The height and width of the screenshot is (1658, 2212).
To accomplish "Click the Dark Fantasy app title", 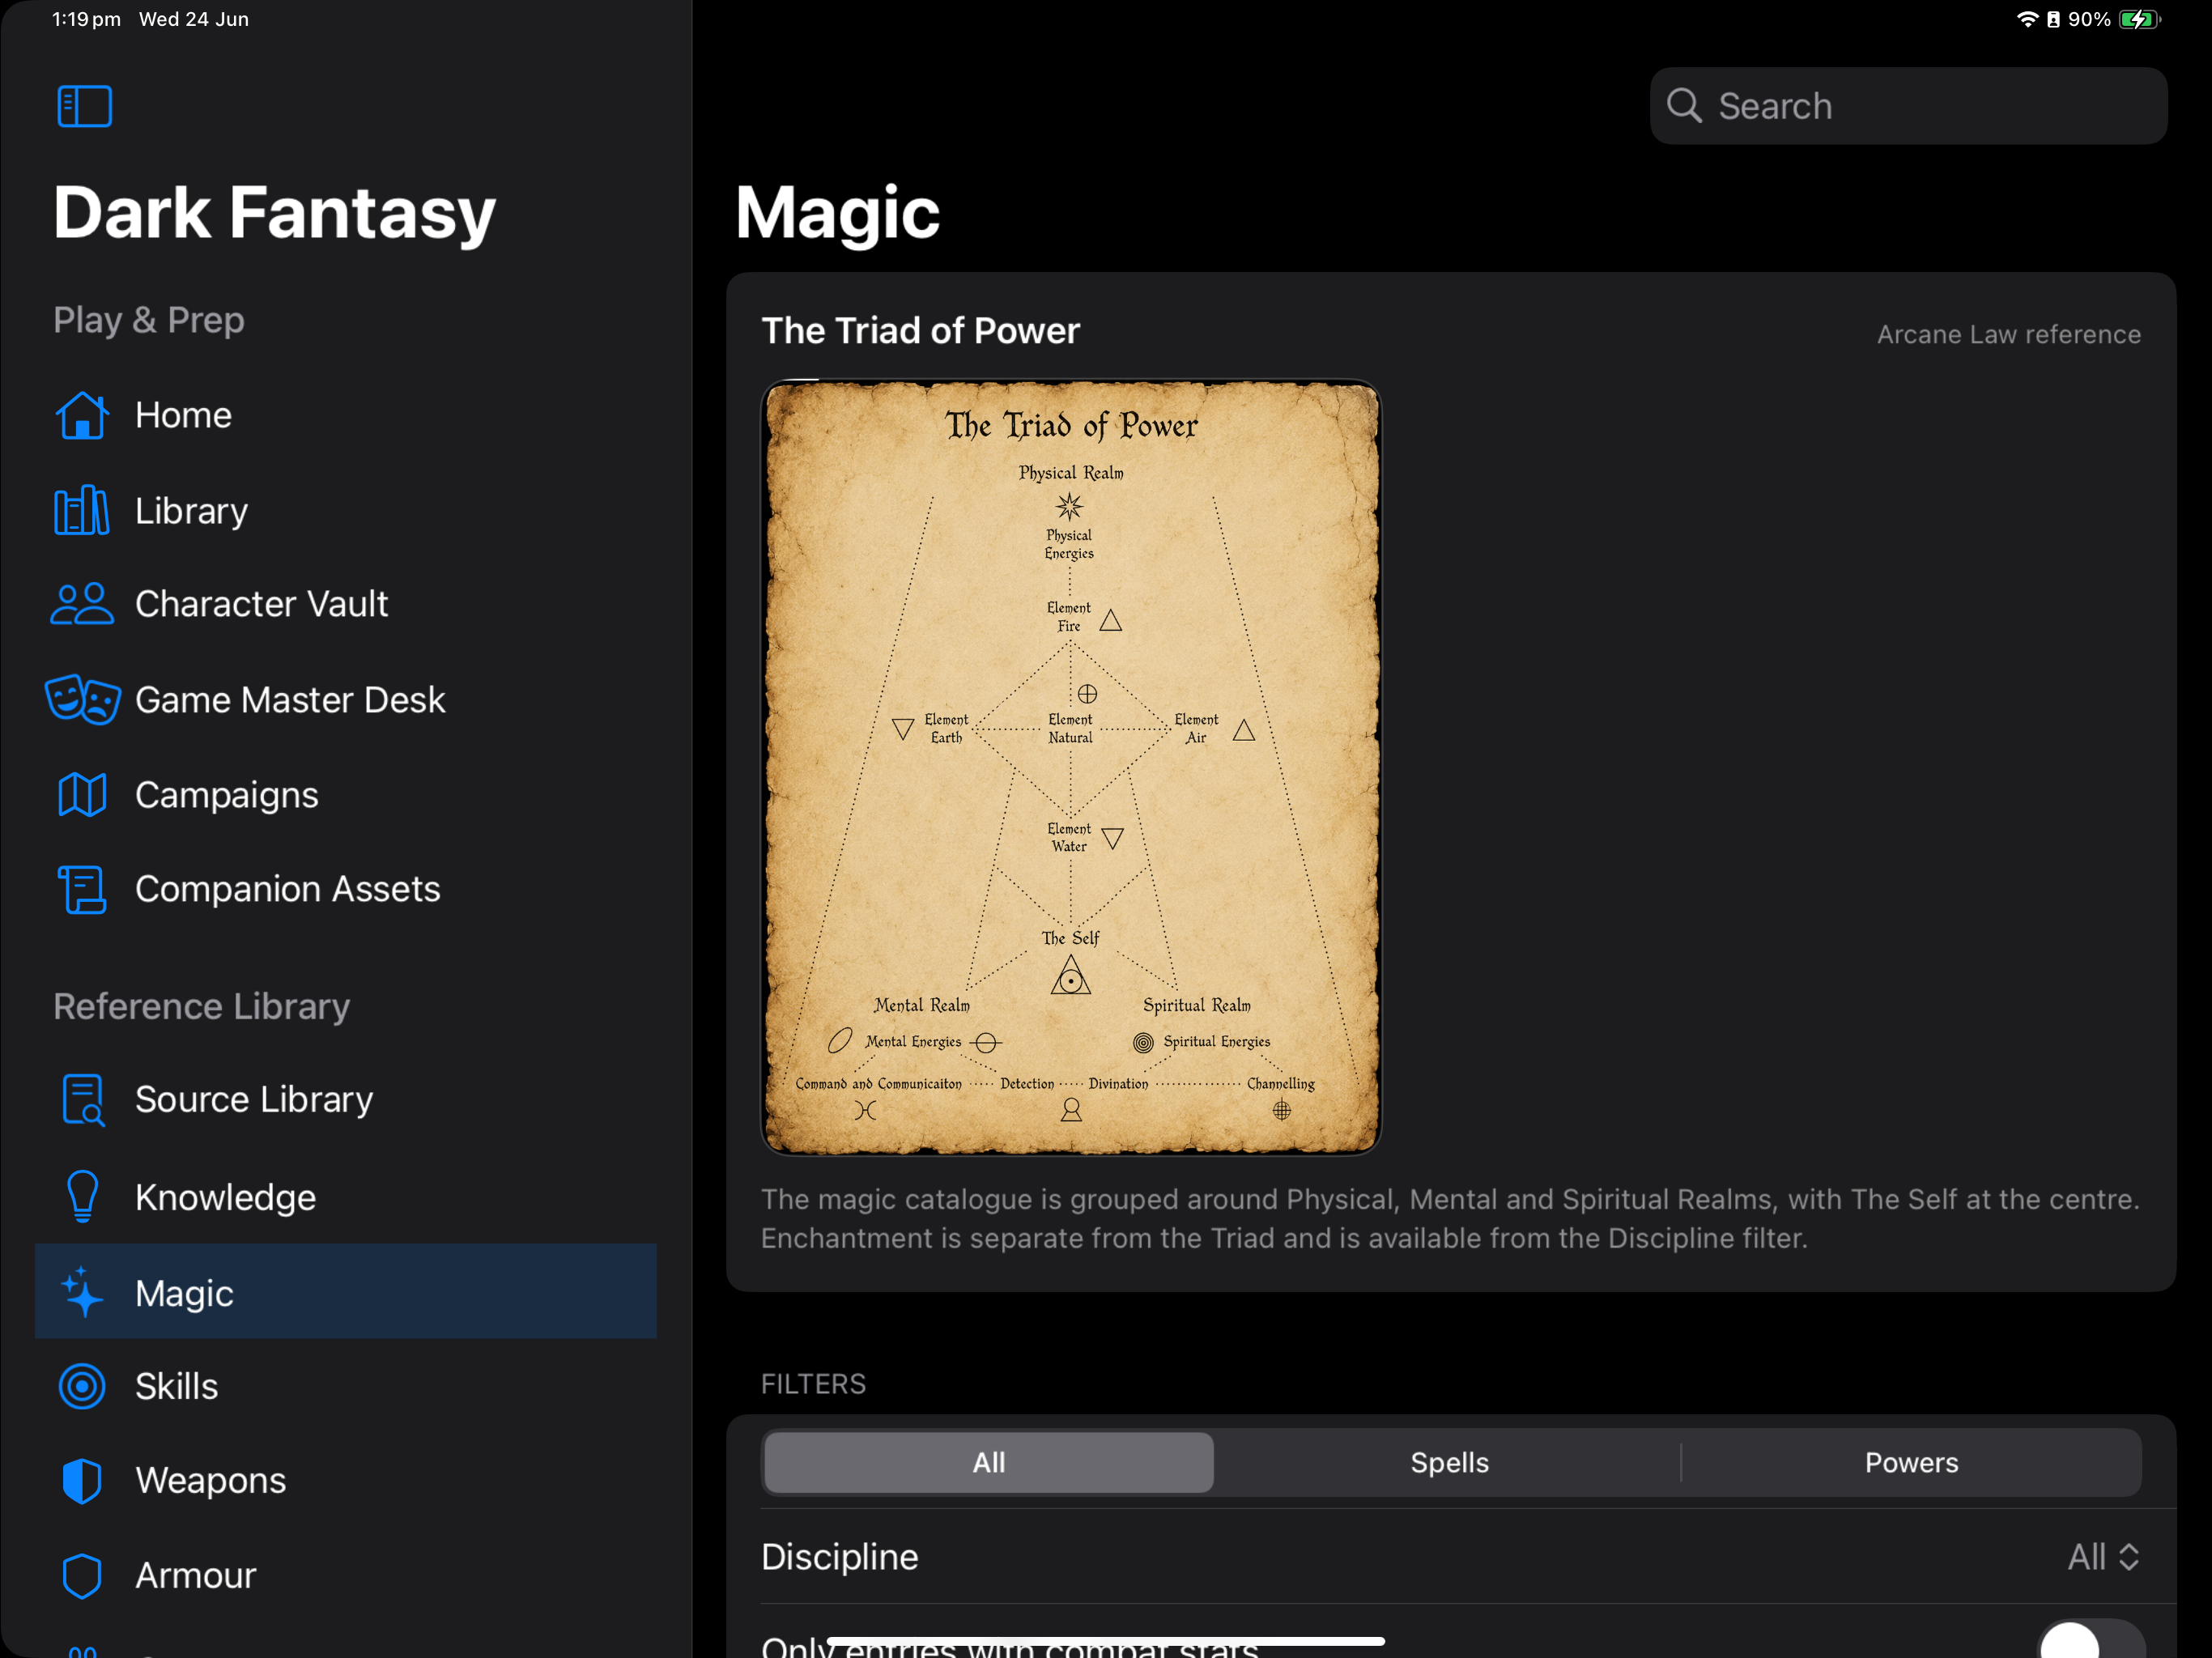I will [x=274, y=212].
